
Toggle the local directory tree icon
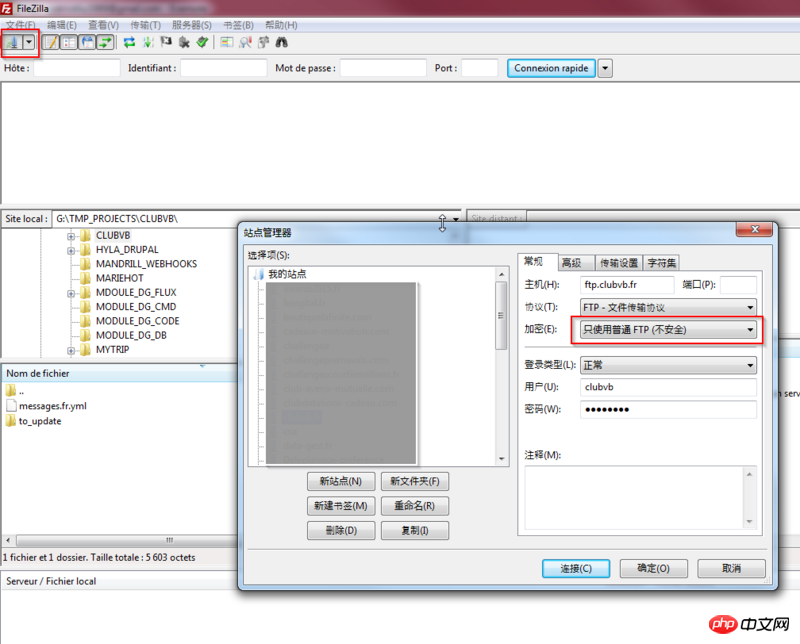pyautogui.click(x=69, y=42)
